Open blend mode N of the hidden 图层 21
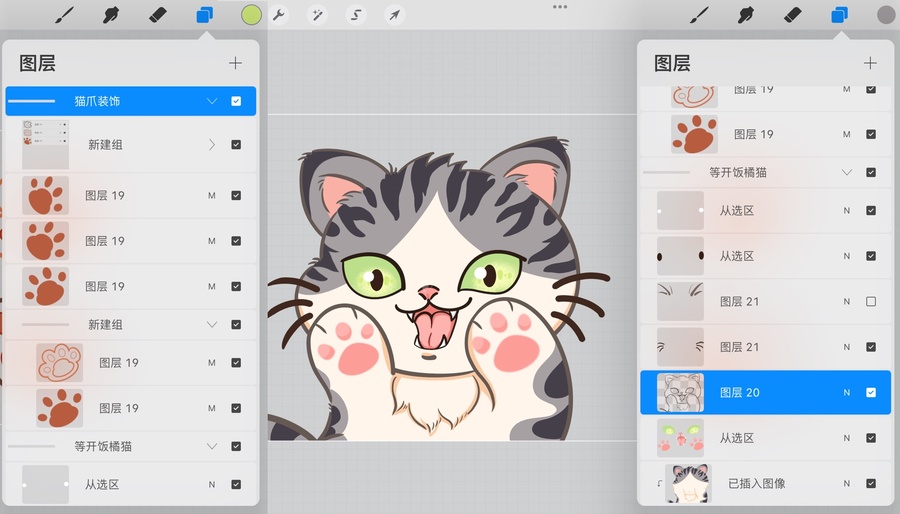Image resolution: width=900 pixels, height=514 pixels. coord(847,302)
